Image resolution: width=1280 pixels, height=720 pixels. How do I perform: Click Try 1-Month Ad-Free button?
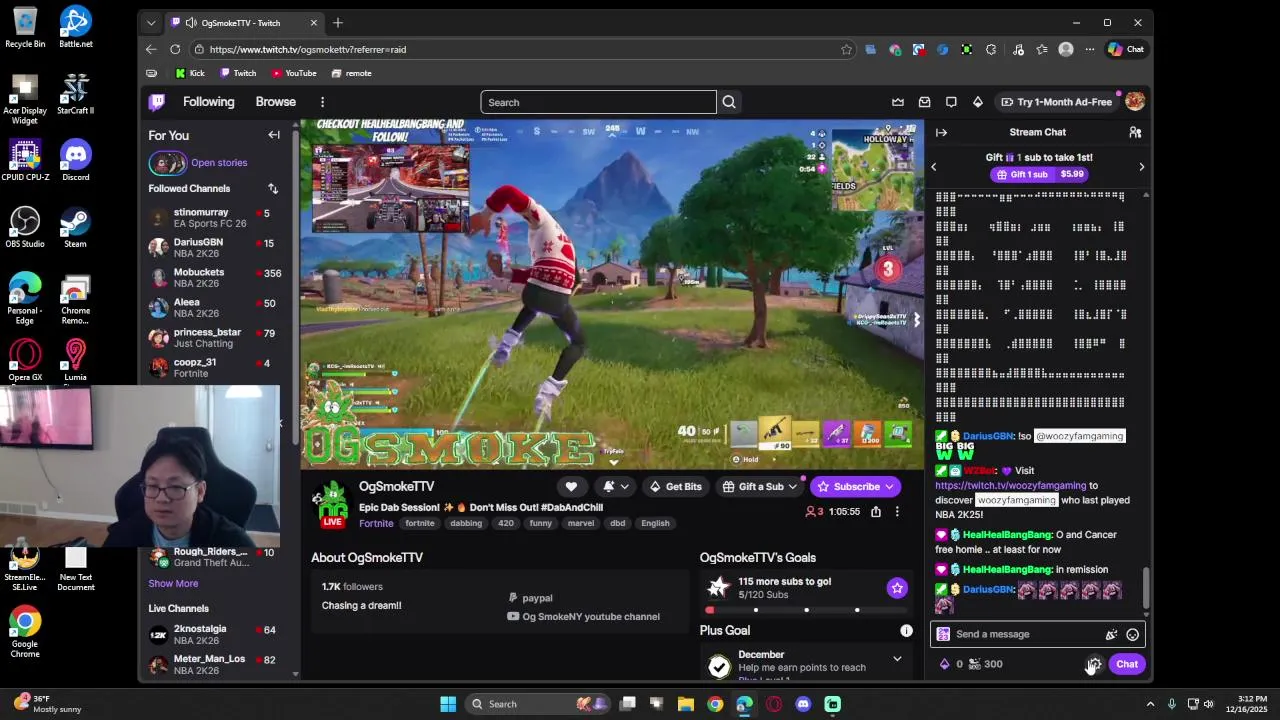pyautogui.click(x=1056, y=102)
